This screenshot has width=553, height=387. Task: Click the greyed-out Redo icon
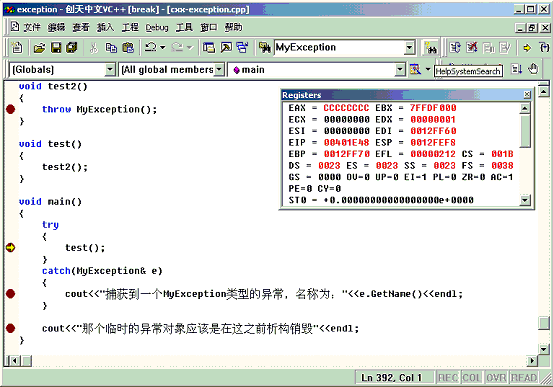(x=177, y=47)
